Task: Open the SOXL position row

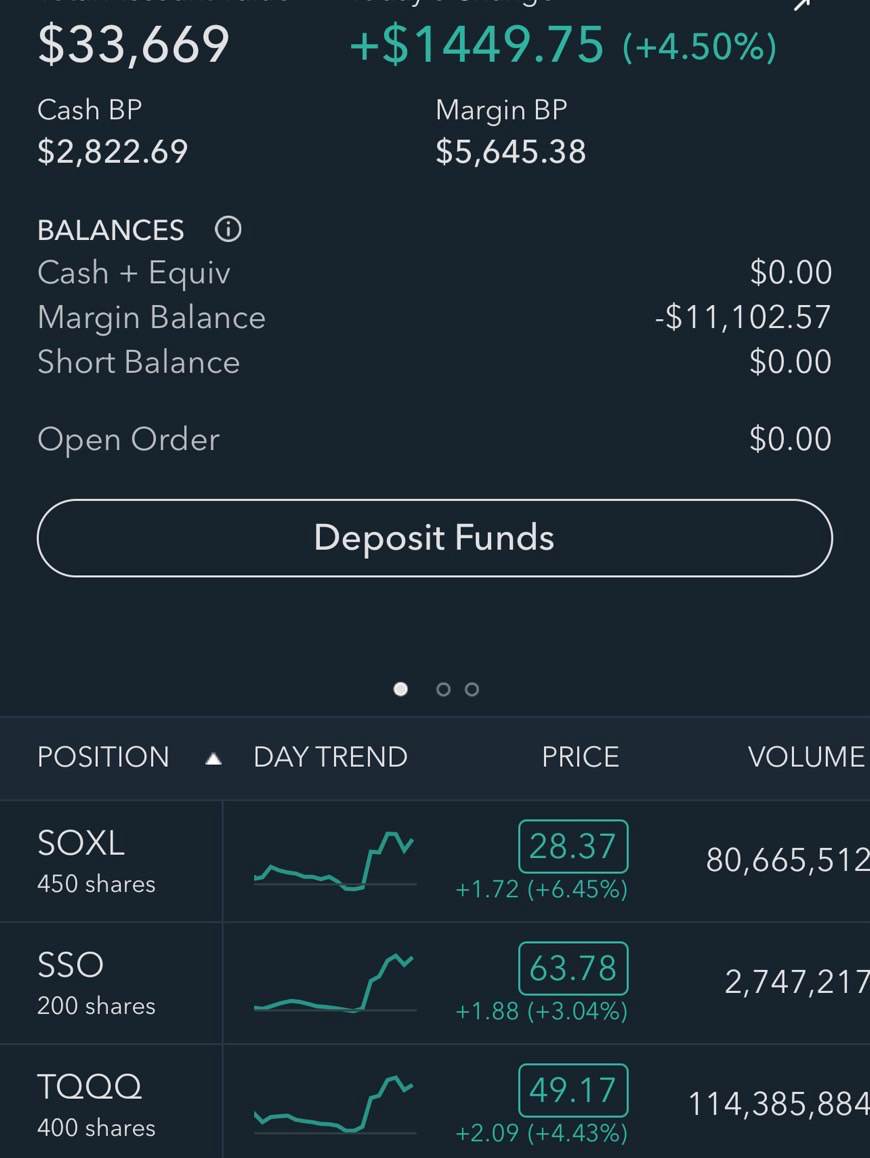Action: click(96, 860)
